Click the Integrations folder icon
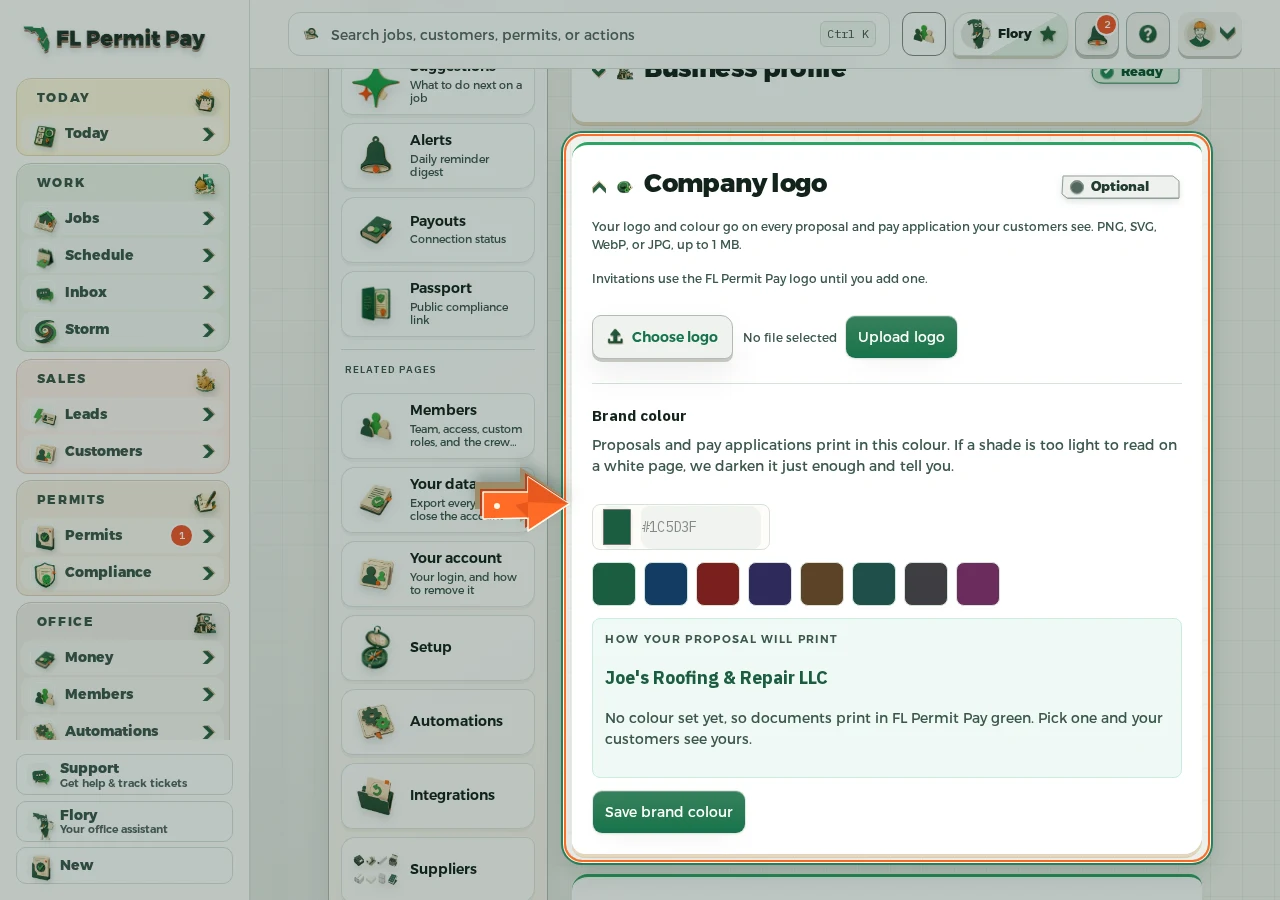 376,795
